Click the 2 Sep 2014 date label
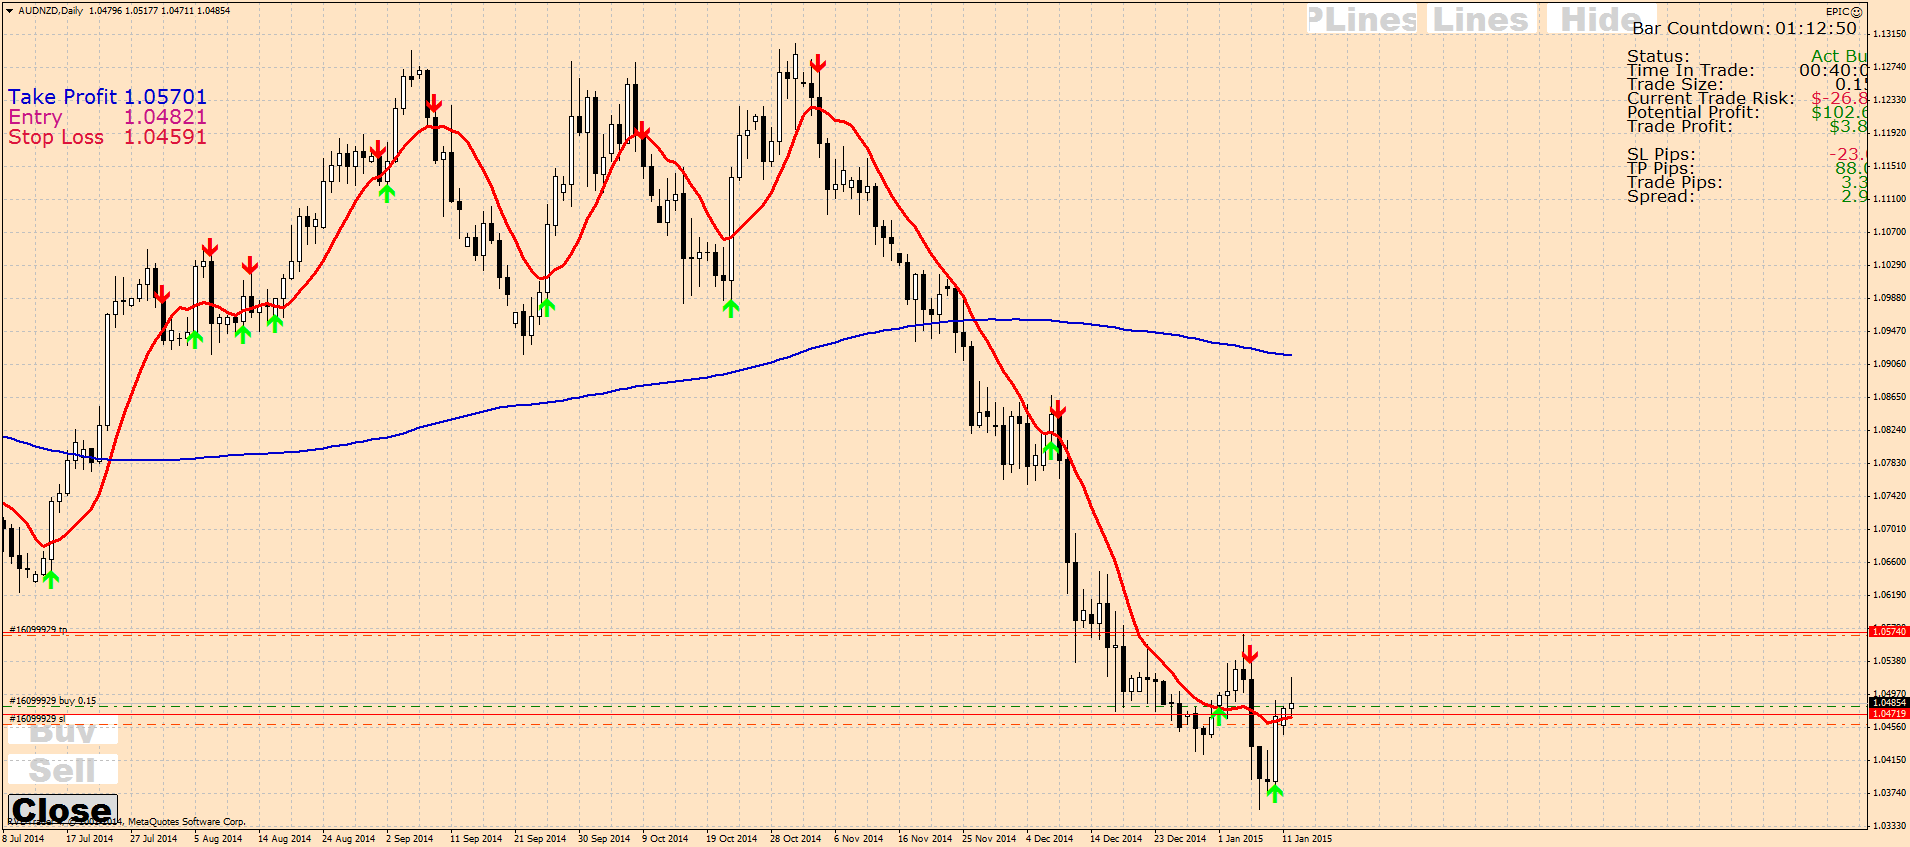This screenshot has width=1910, height=847. pos(410,839)
